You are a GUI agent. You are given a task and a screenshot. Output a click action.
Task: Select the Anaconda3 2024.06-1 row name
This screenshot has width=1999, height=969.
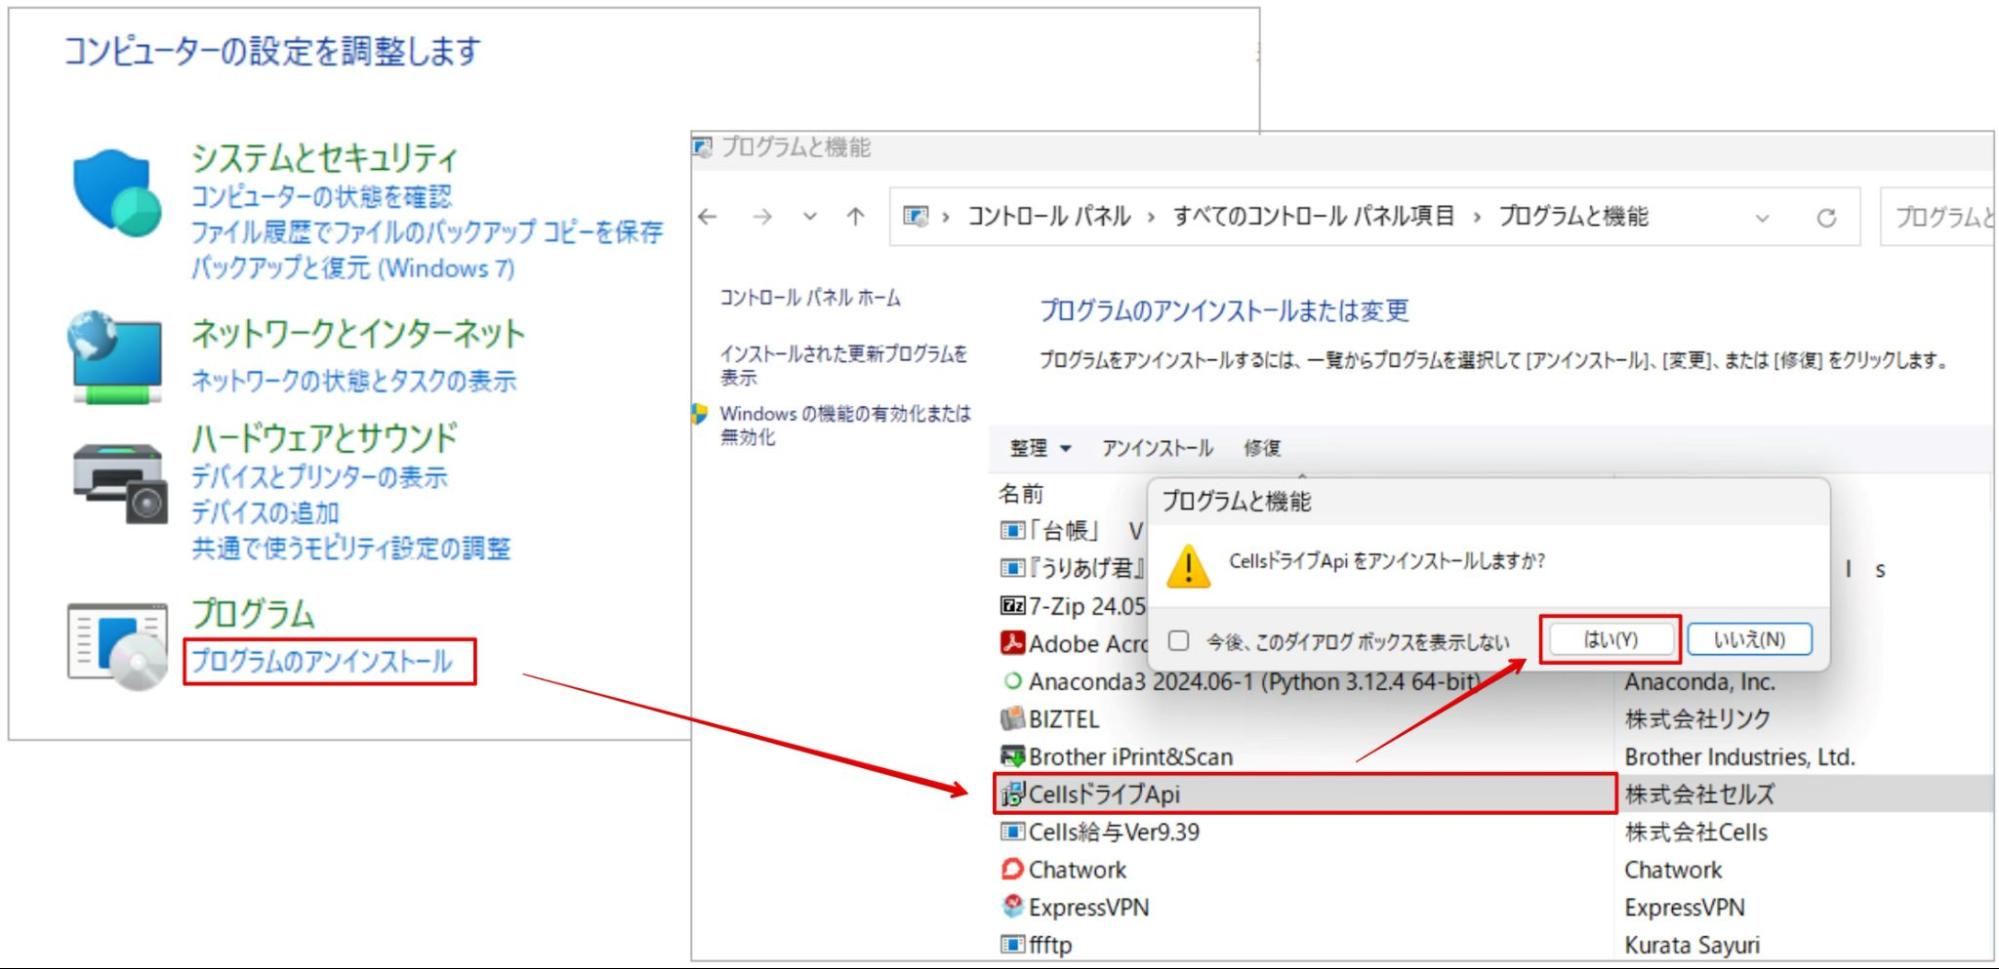pyautogui.click(x=1255, y=681)
